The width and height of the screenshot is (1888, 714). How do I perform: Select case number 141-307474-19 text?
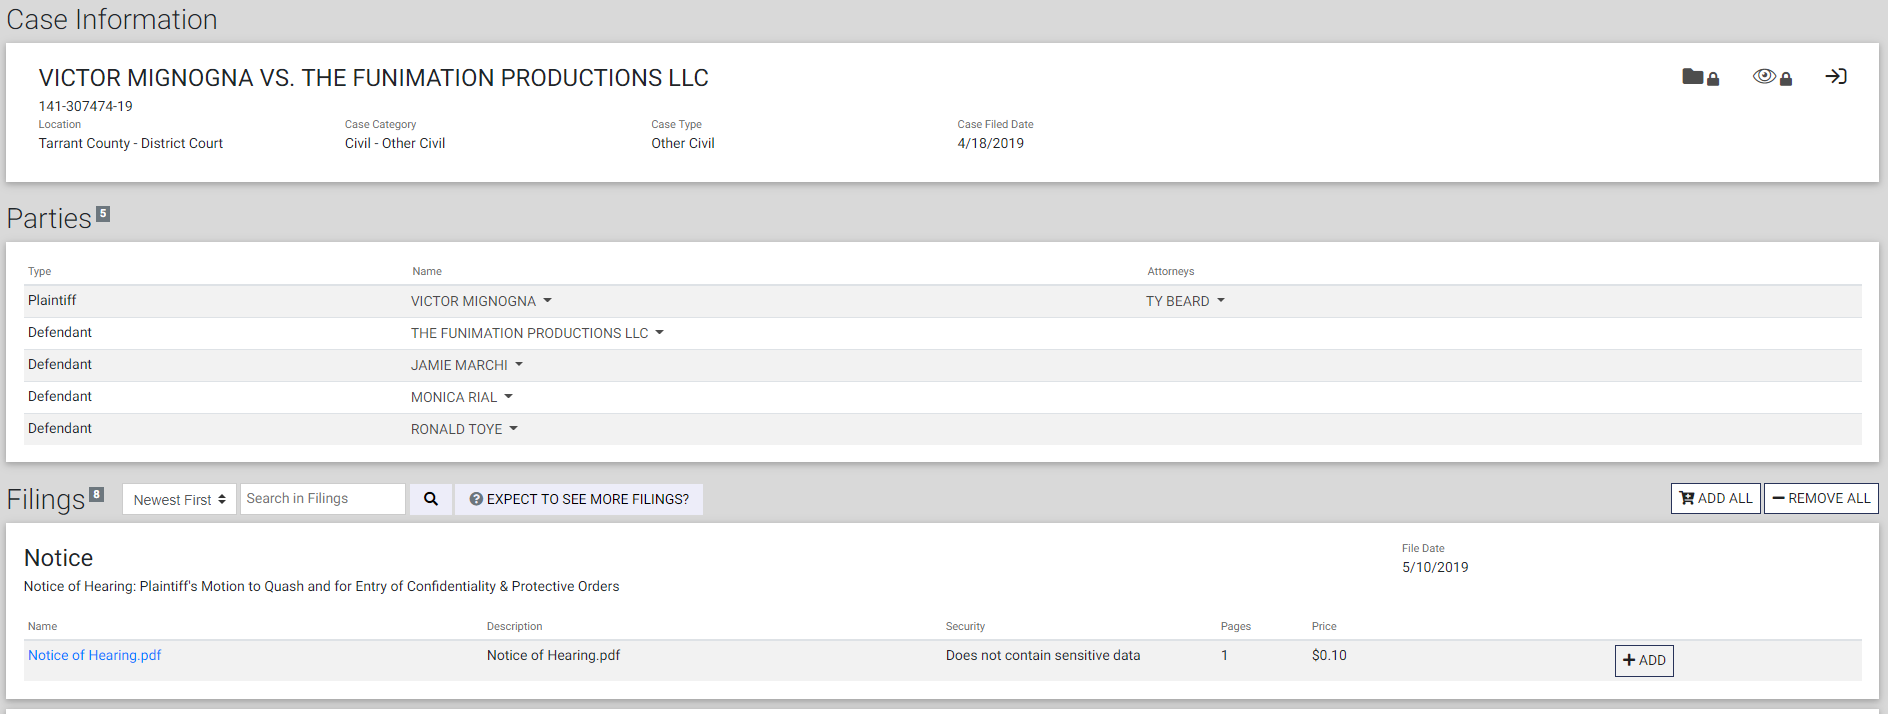coord(85,106)
